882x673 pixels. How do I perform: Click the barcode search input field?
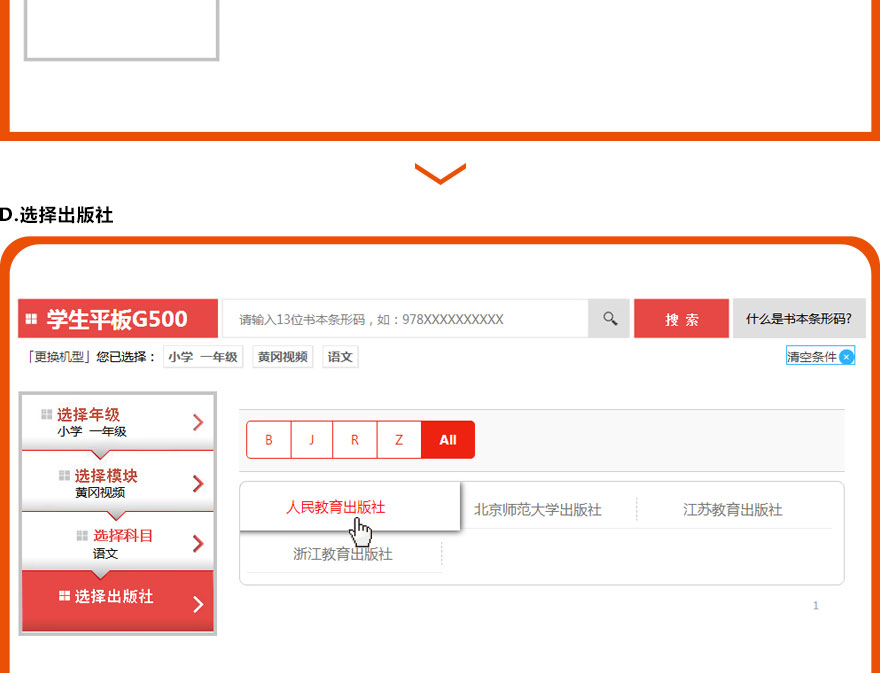pos(405,318)
